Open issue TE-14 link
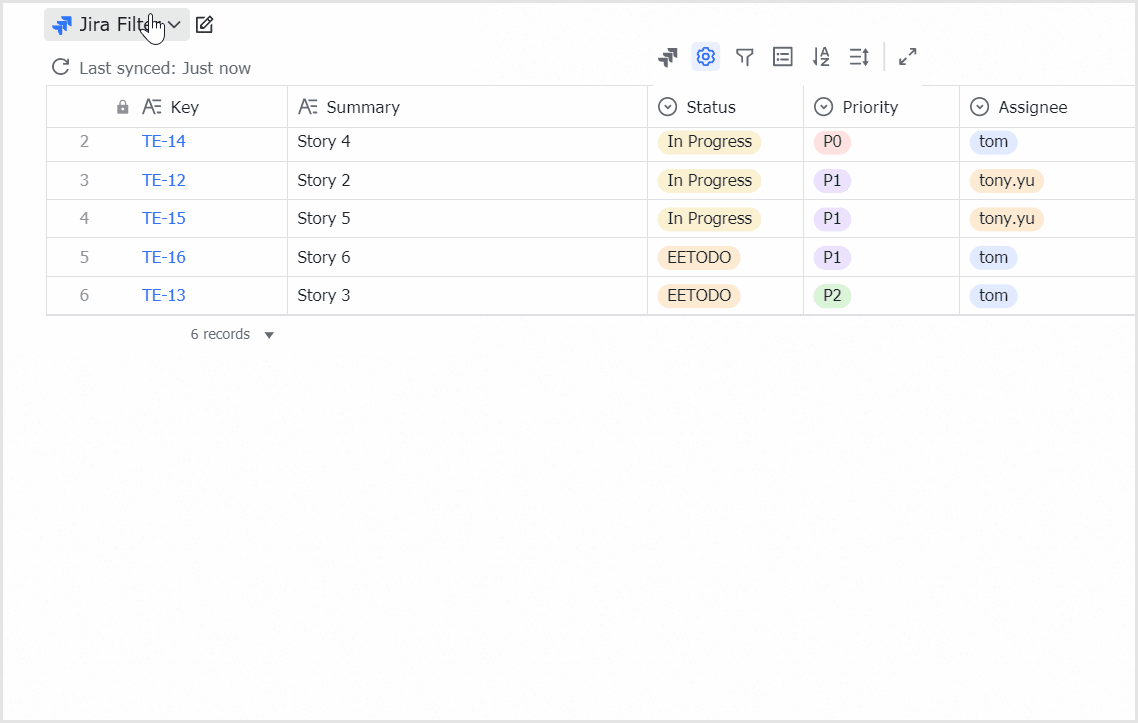 click(x=163, y=141)
